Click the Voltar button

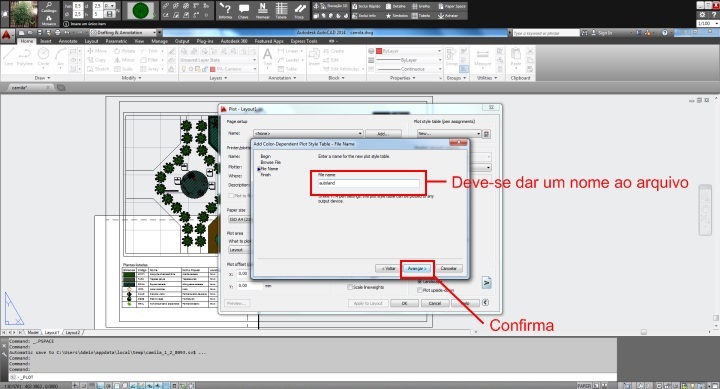click(388, 269)
